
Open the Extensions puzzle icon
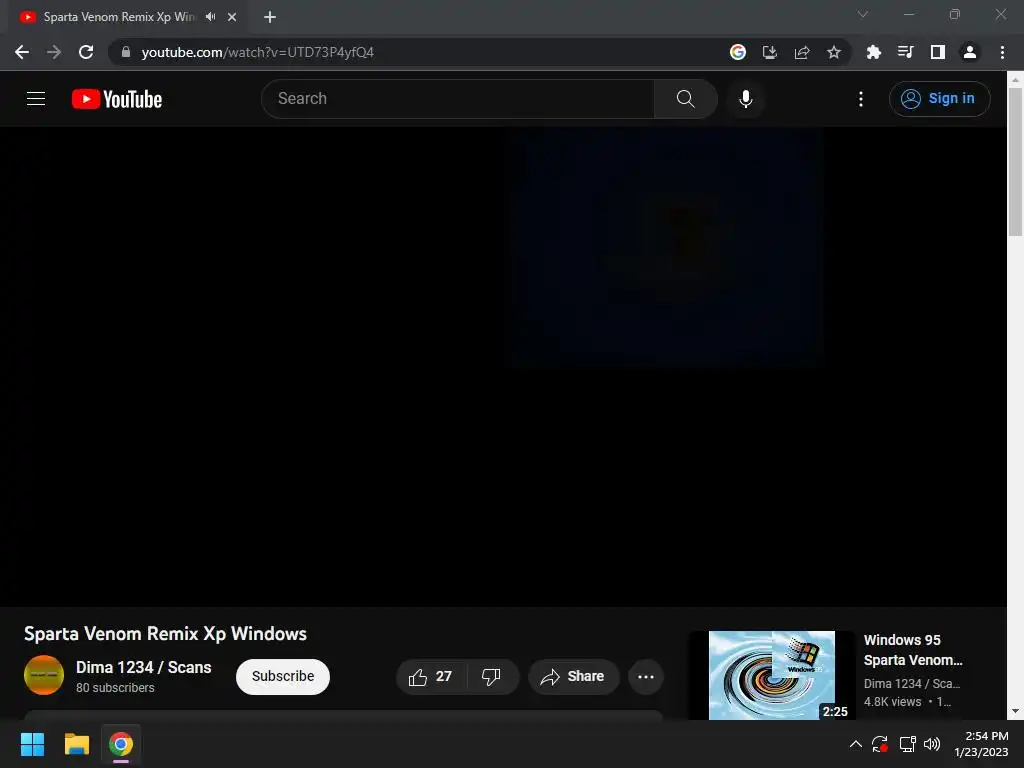point(874,52)
